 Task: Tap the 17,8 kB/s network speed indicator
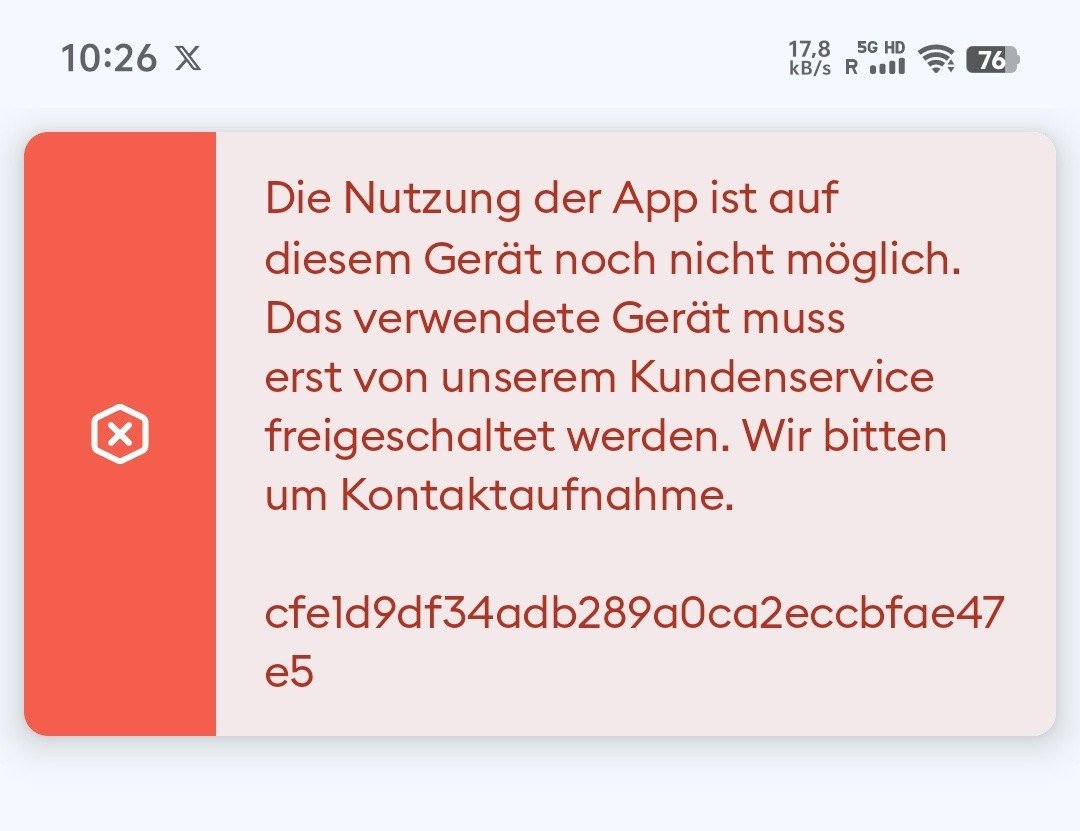[809, 58]
